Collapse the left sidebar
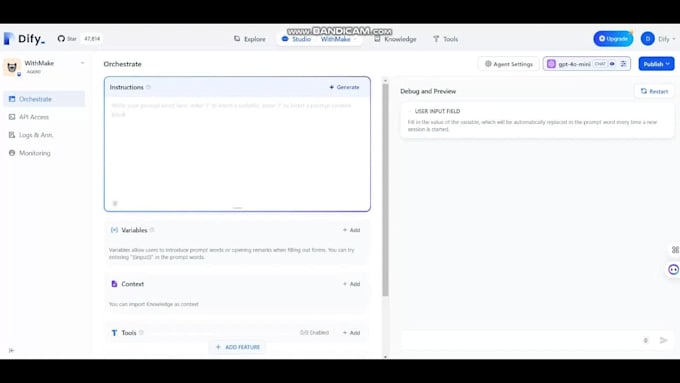Screen dimensions: 680x383 [11, 350]
